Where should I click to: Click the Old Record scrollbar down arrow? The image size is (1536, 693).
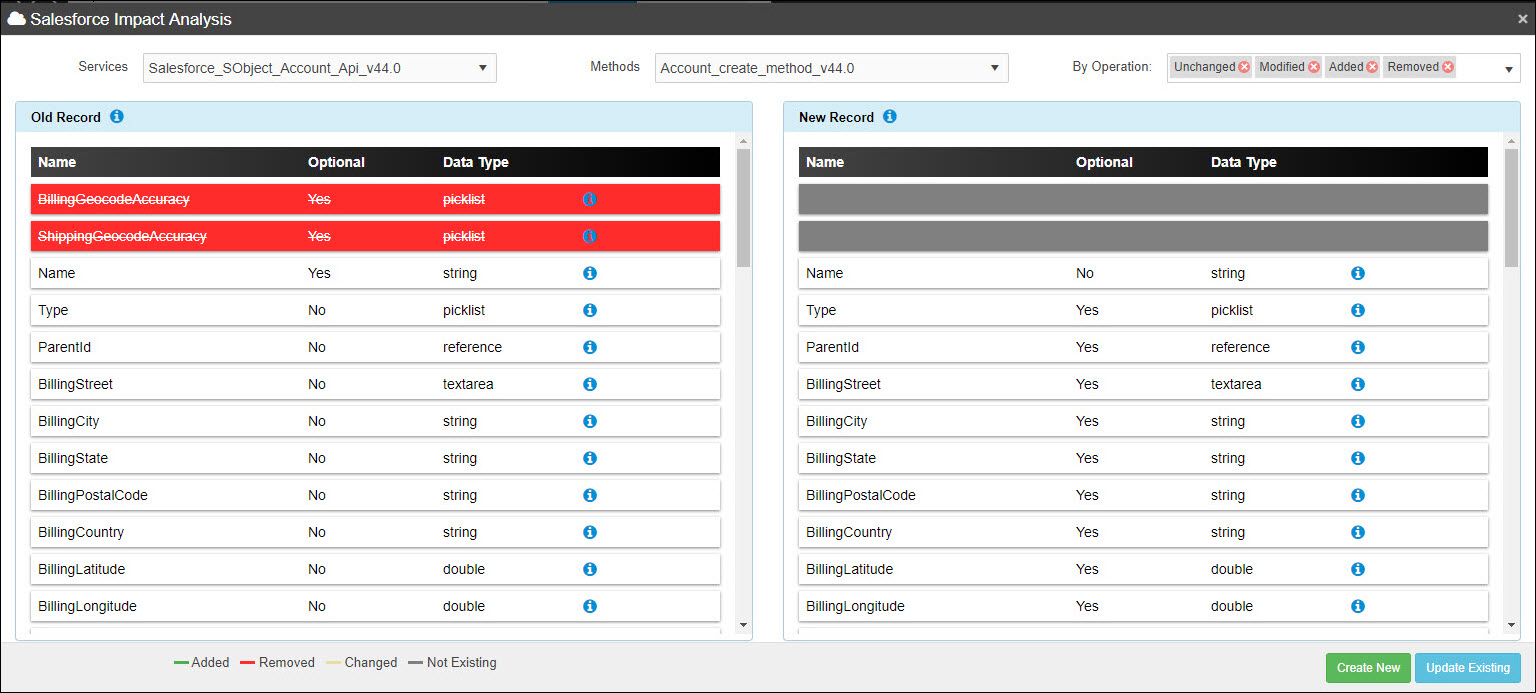click(x=743, y=625)
